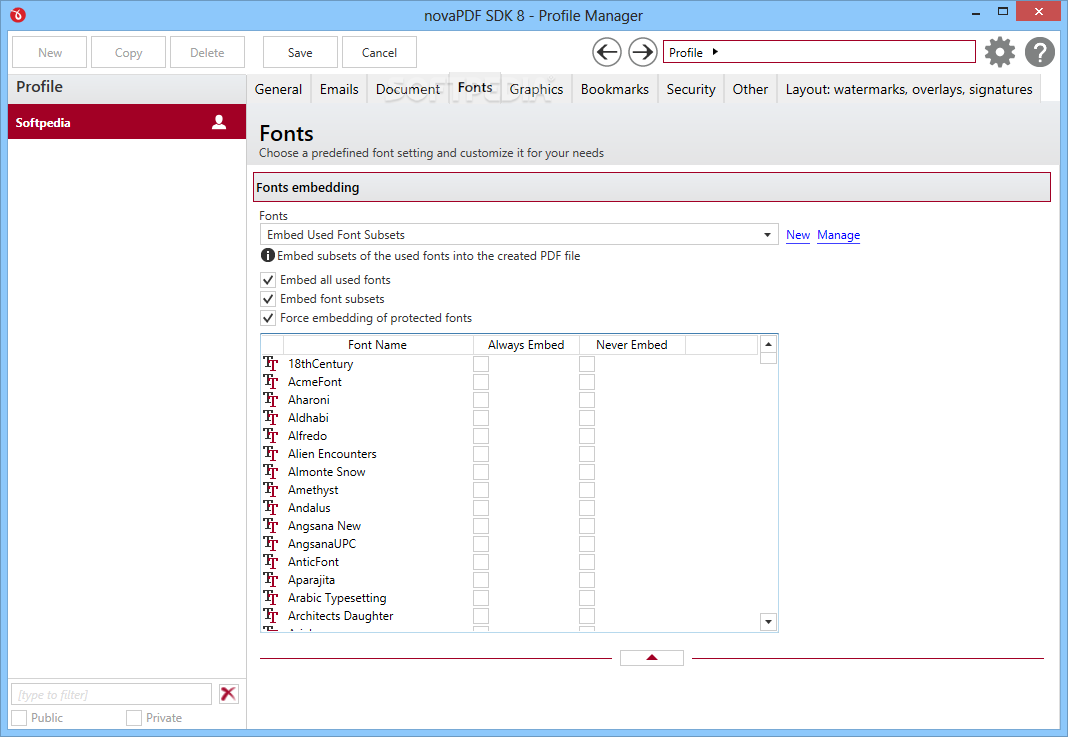Click the TrueType icon for Aldhabi
The width and height of the screenshot is (1068, 737).
pos(270,418)
